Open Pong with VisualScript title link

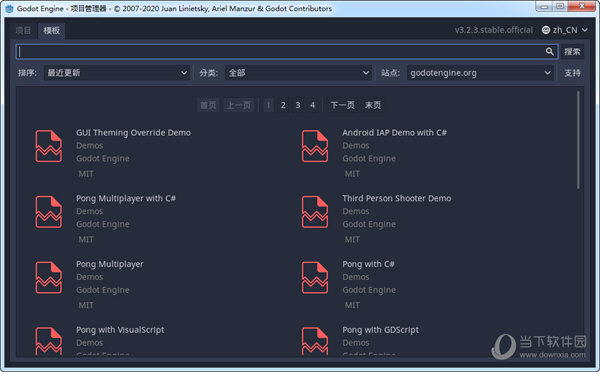point(120,330)
